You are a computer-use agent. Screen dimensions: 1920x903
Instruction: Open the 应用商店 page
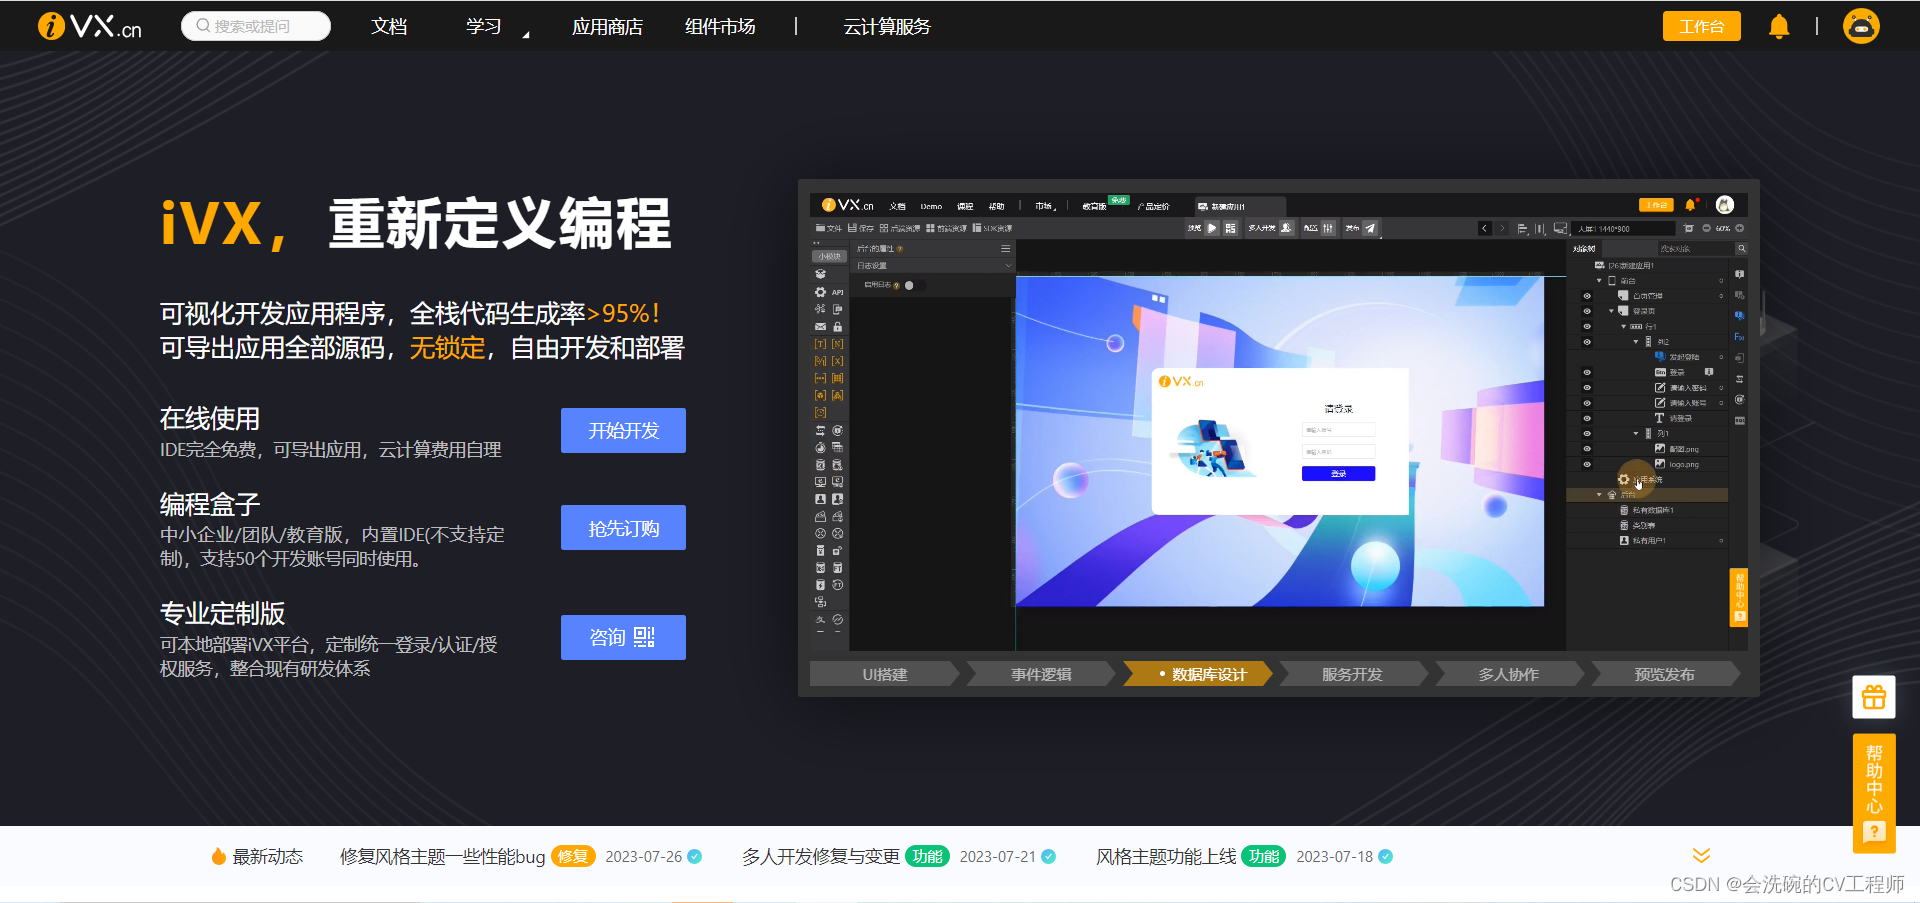point(607,26)
